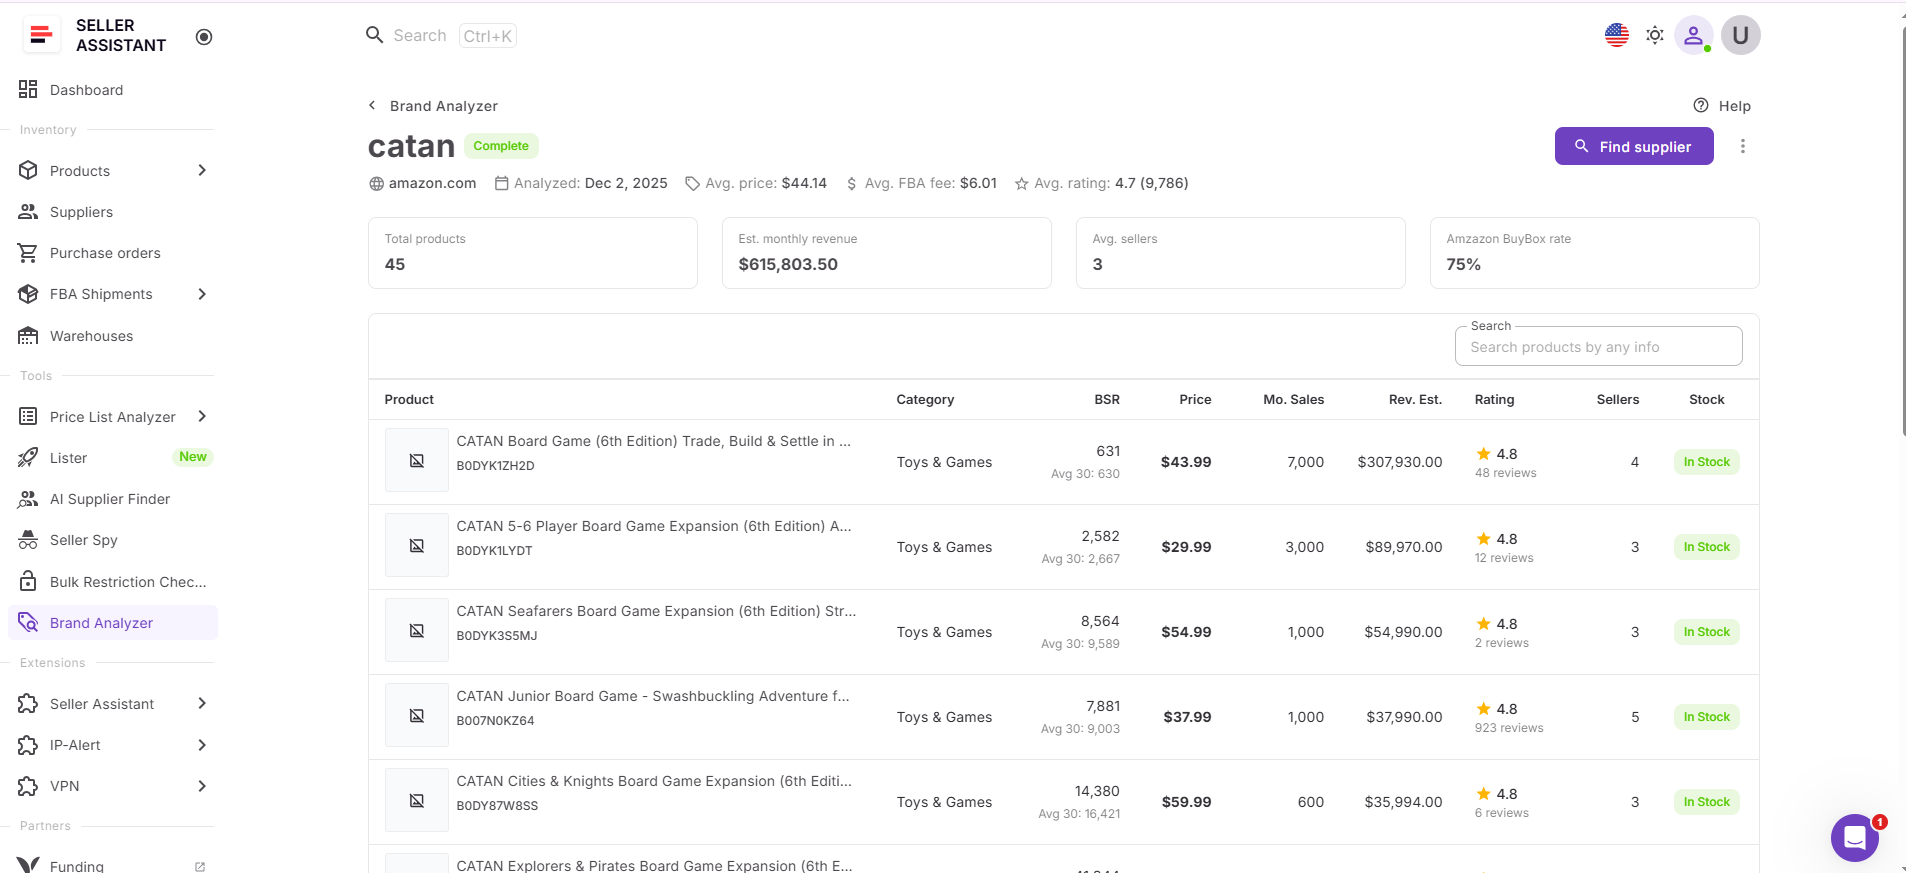The width and height of the screenshot is (1906, 873).
Task: Click the Search products by any info field
Action: tap(1598, 346)
